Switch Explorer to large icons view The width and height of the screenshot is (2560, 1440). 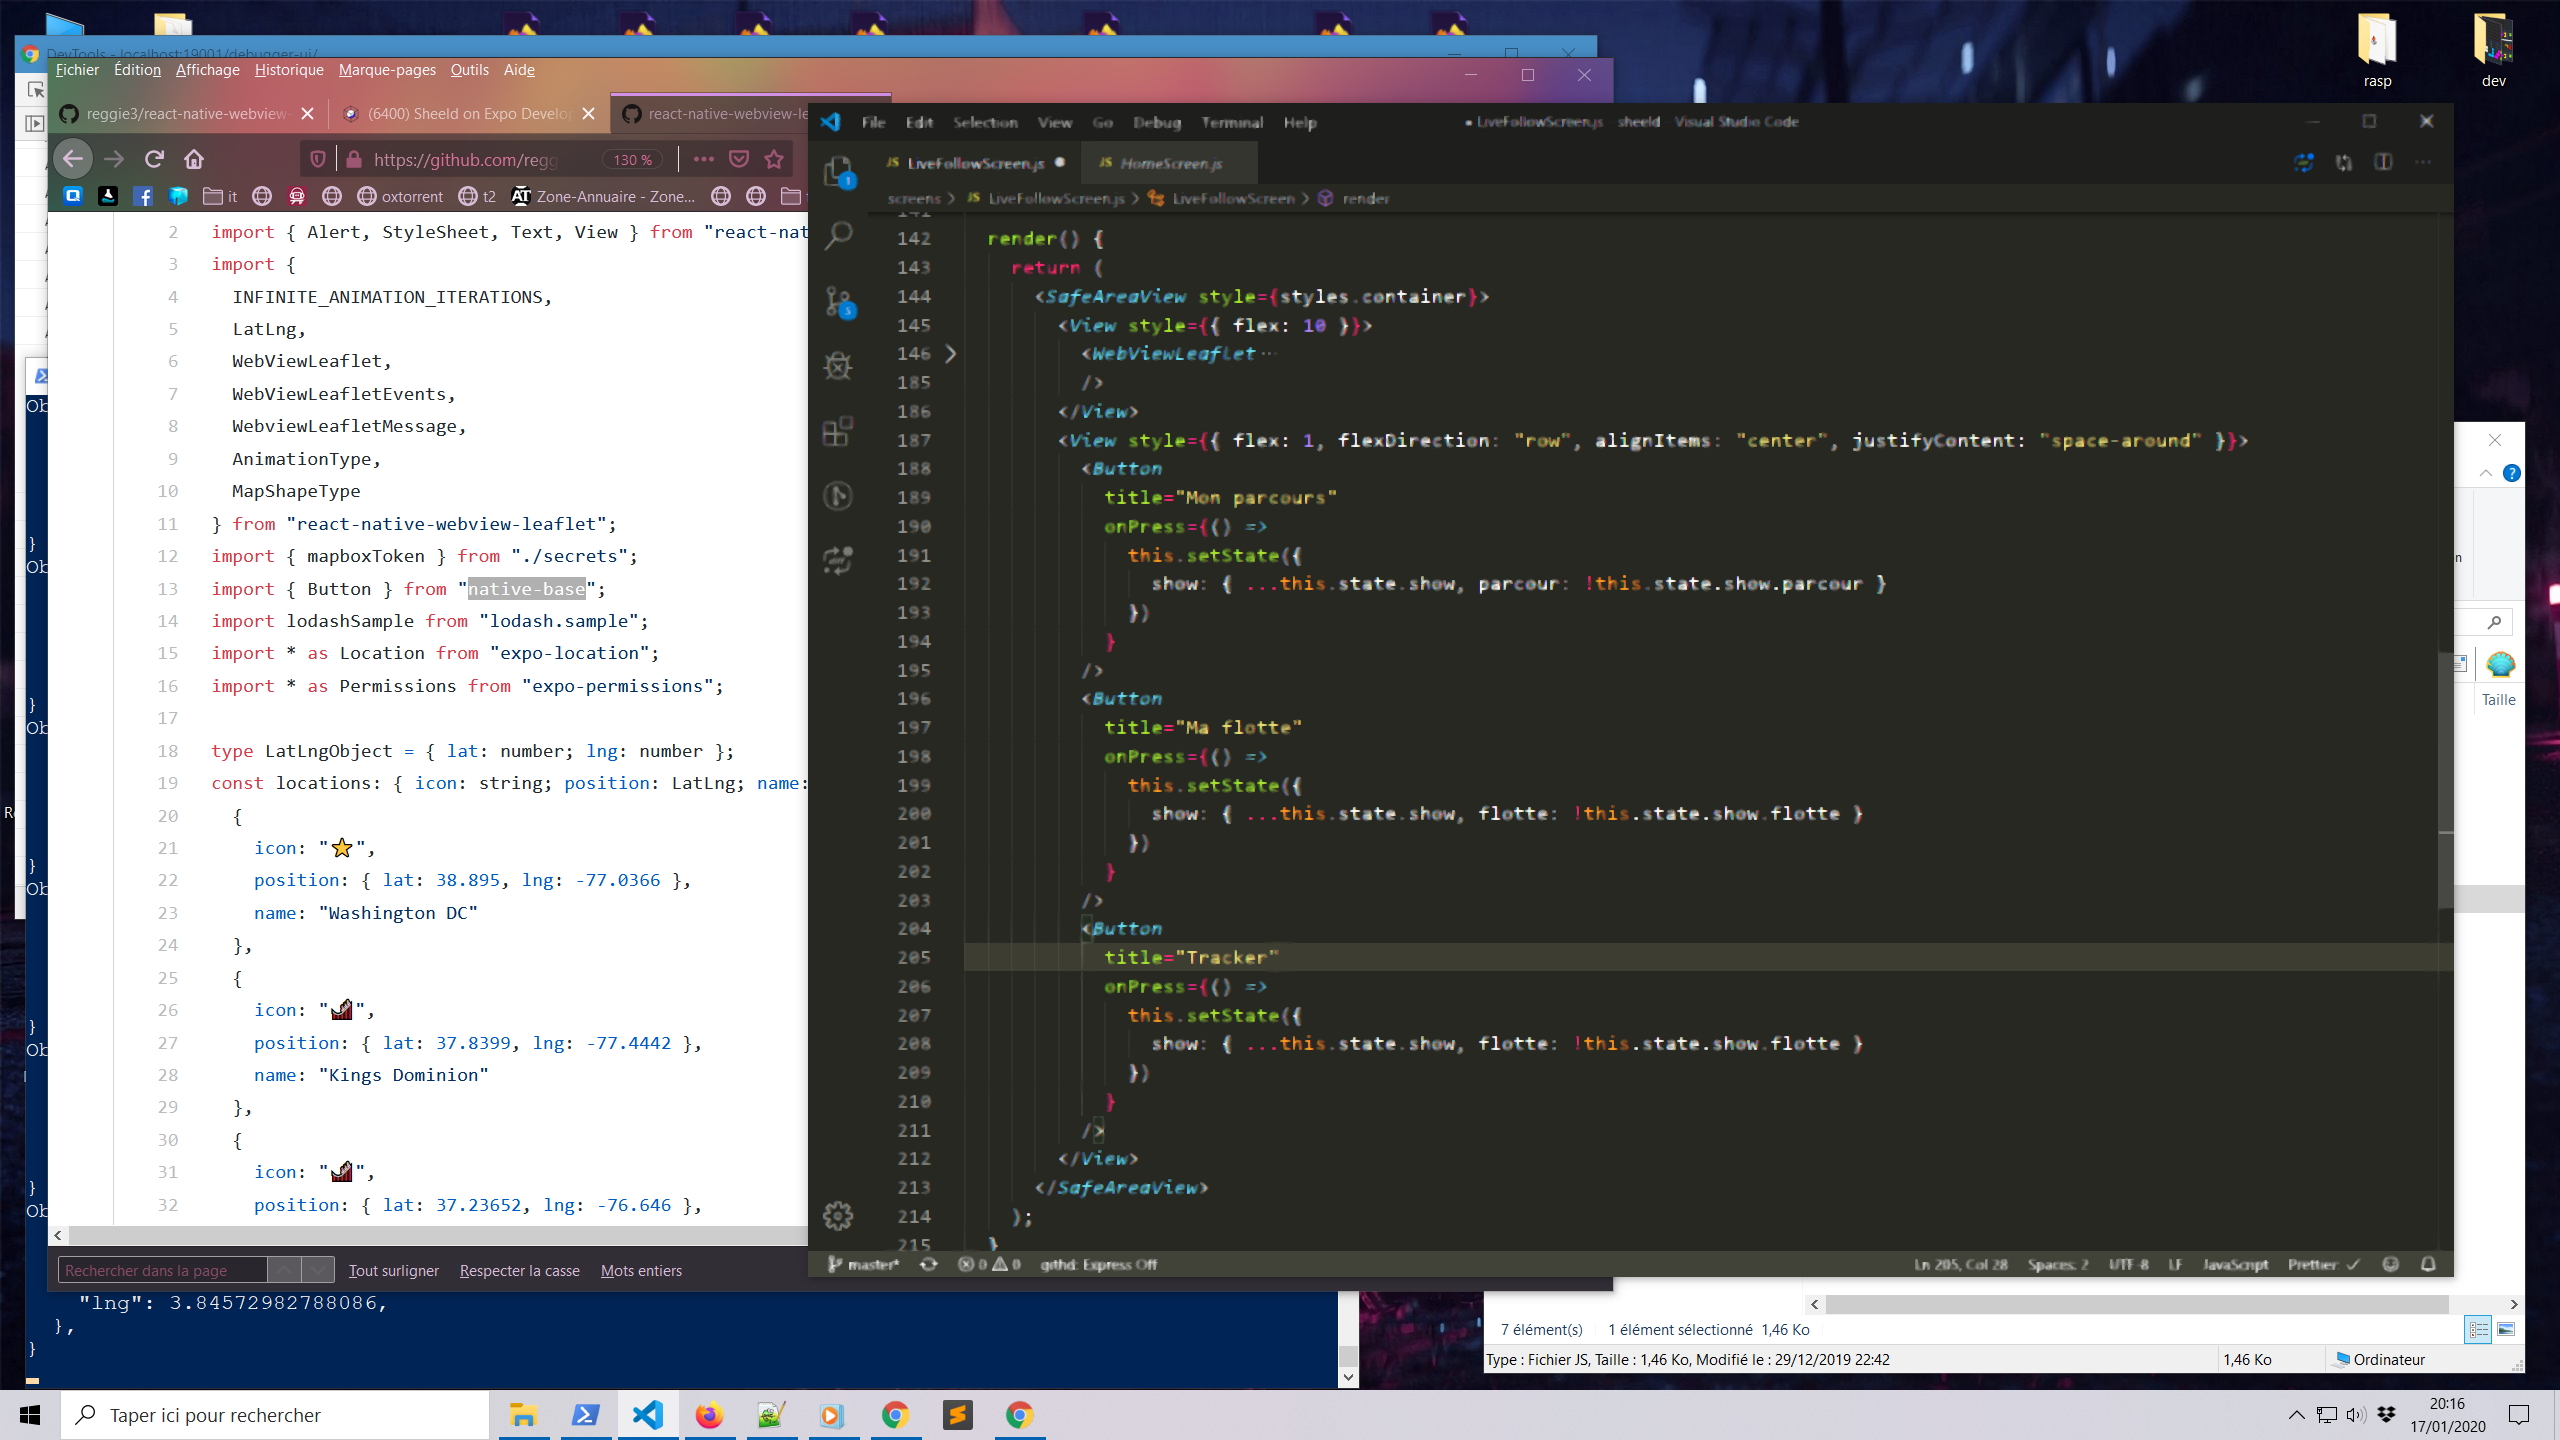pos(2505,1329)
